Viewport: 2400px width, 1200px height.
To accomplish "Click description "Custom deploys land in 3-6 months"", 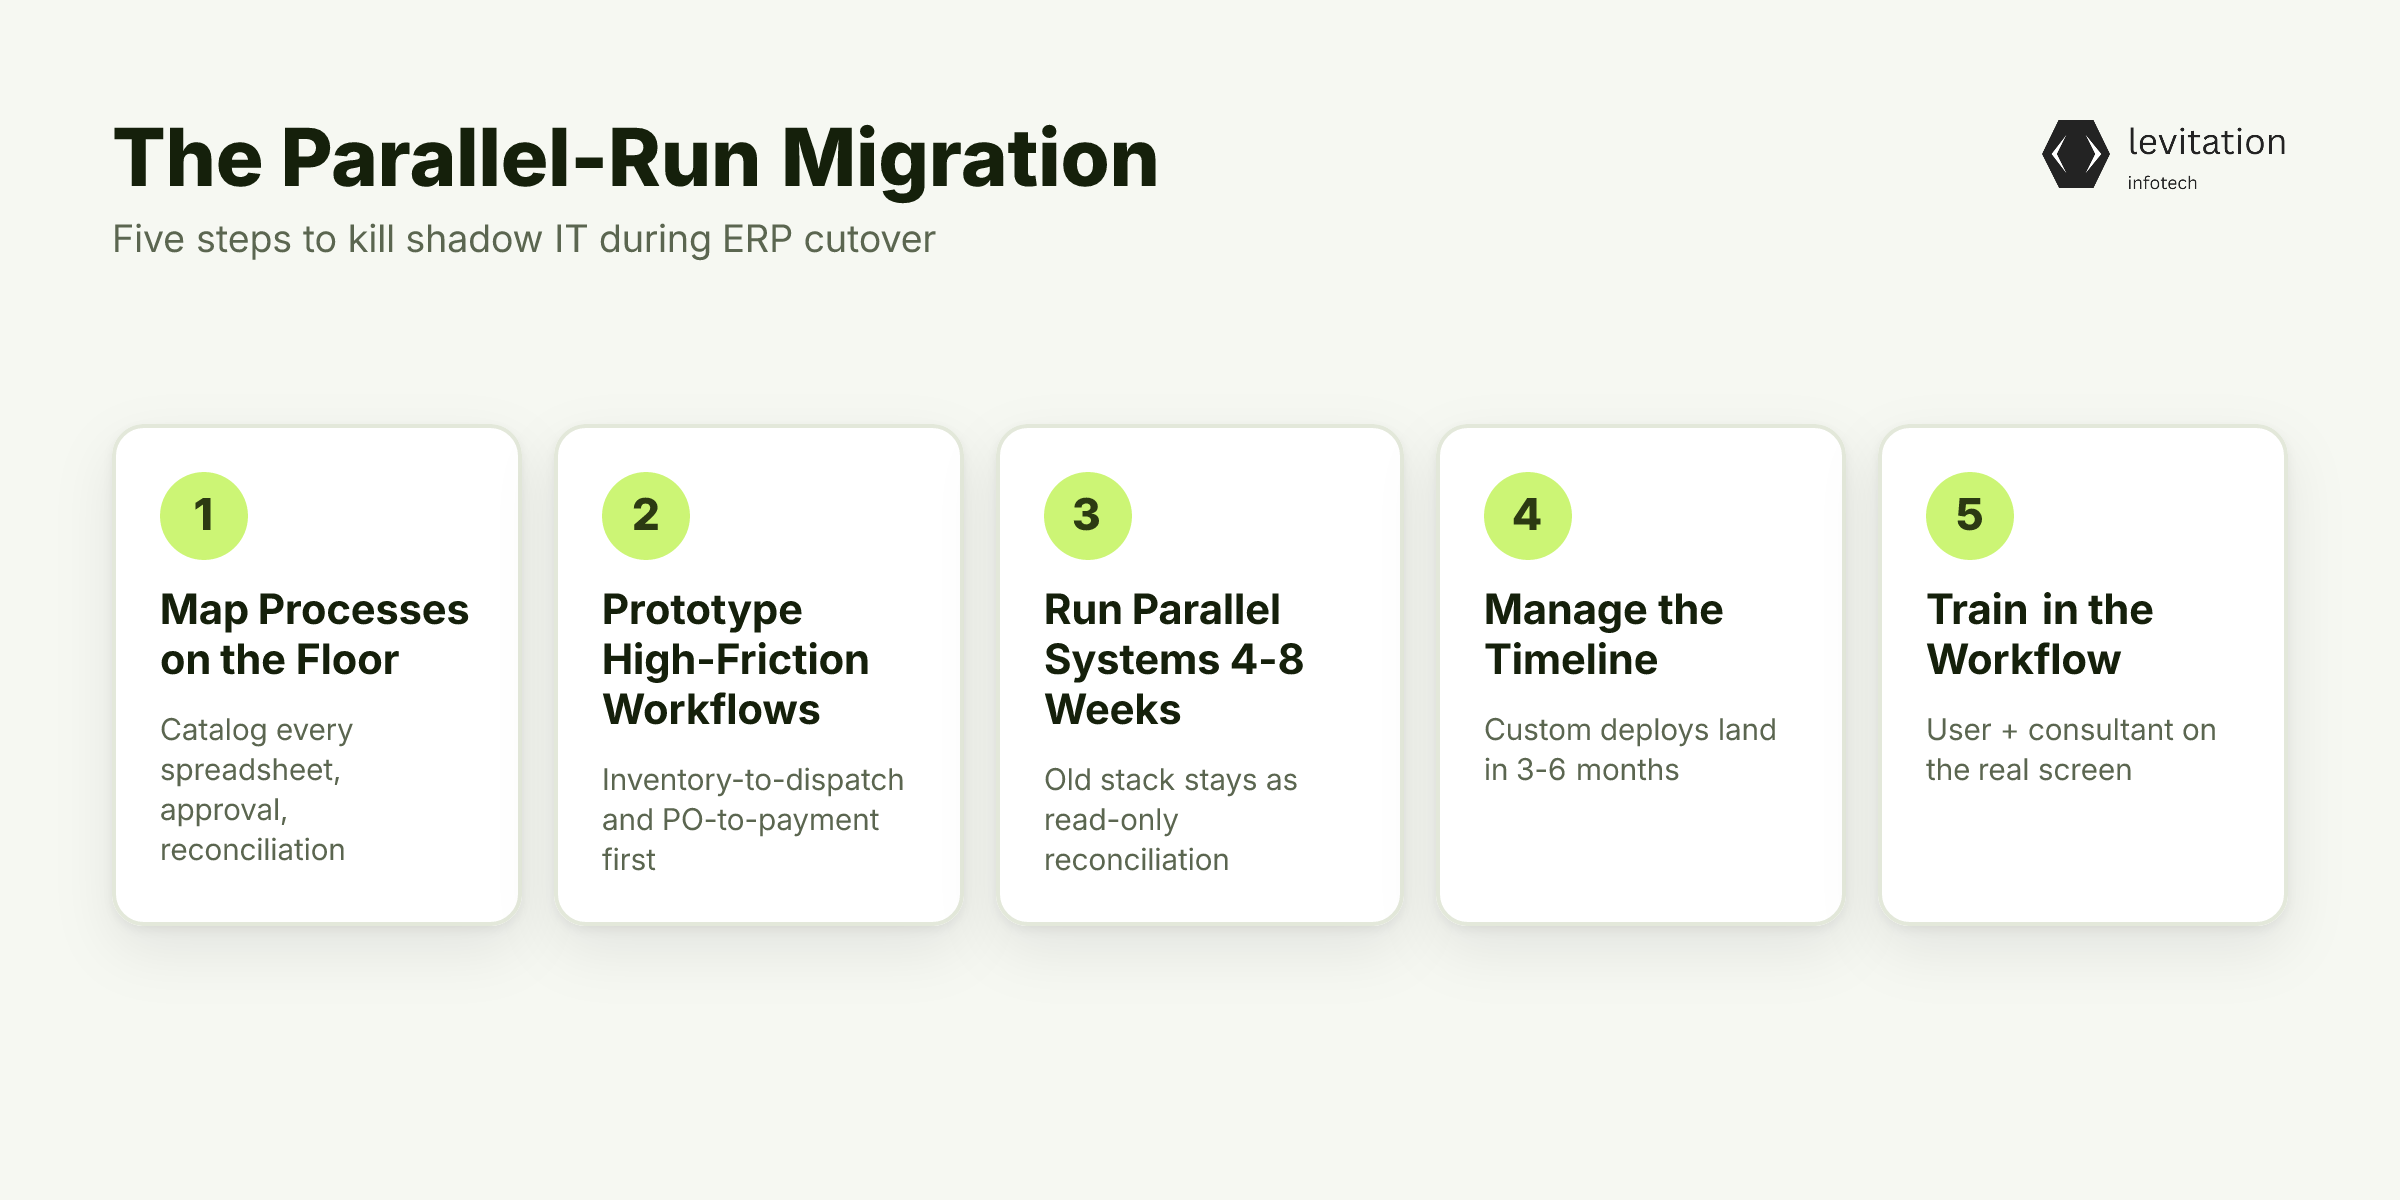I will pyautogui.click(x=1630, y=749).
